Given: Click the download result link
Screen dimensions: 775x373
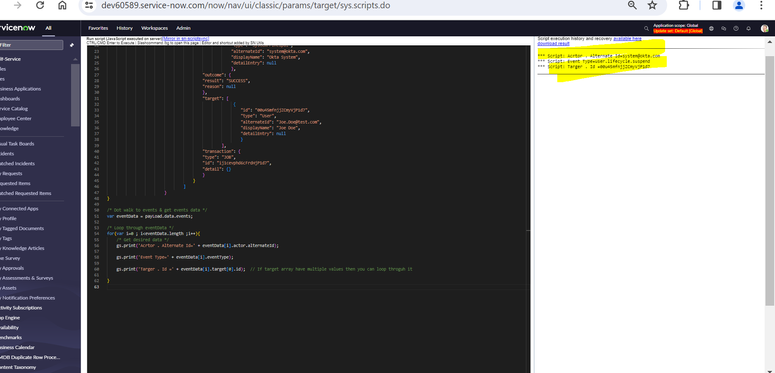Looking at the screenshot, I should [553, 43].
